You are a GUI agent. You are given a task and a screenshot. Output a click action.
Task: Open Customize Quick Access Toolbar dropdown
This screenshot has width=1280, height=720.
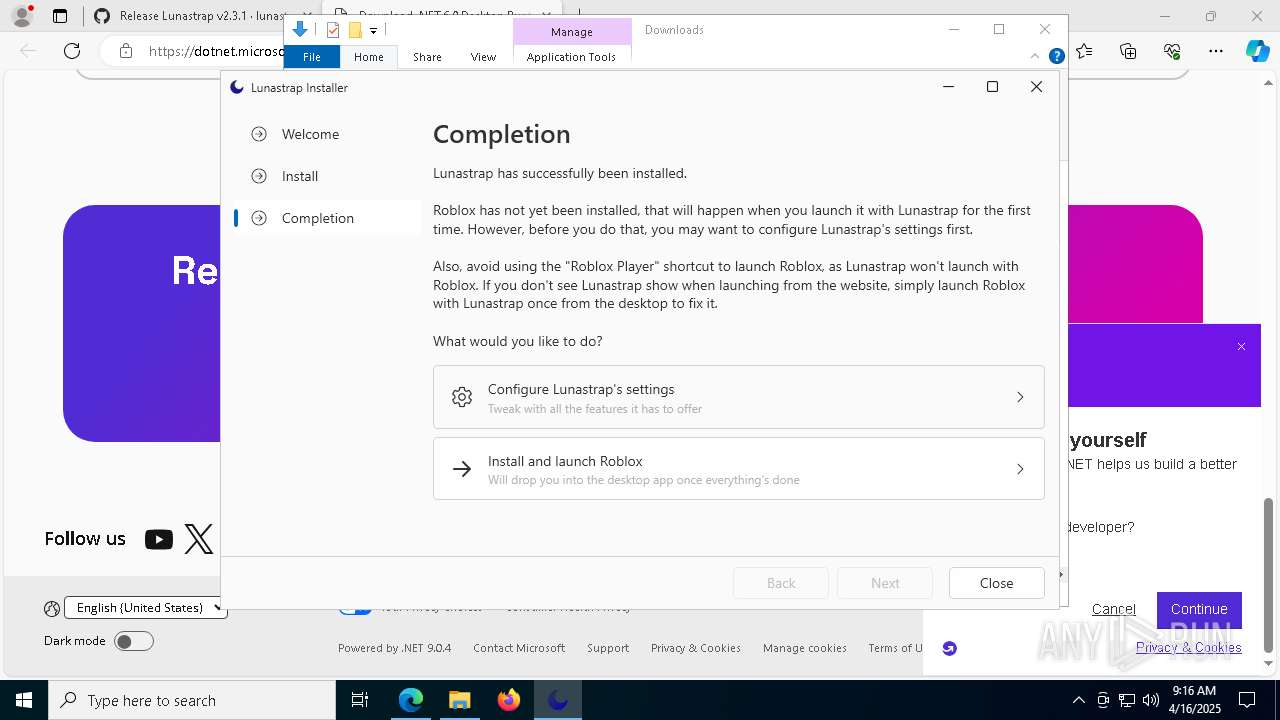[x=373, y=31]
